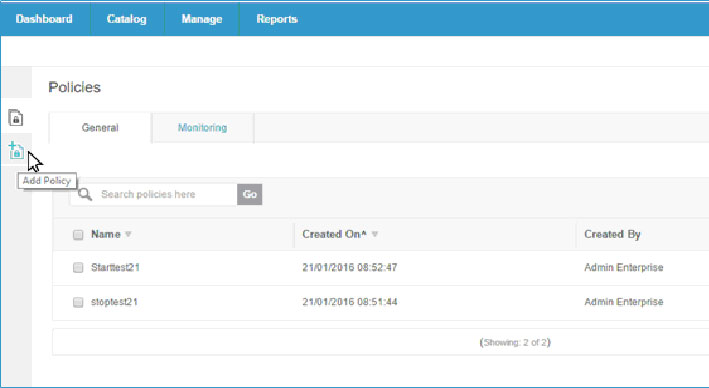This screenshot has width=709, height=388.
Task: Click the Showing: 2 of 2 text
Action: click(x=515, y=342)
